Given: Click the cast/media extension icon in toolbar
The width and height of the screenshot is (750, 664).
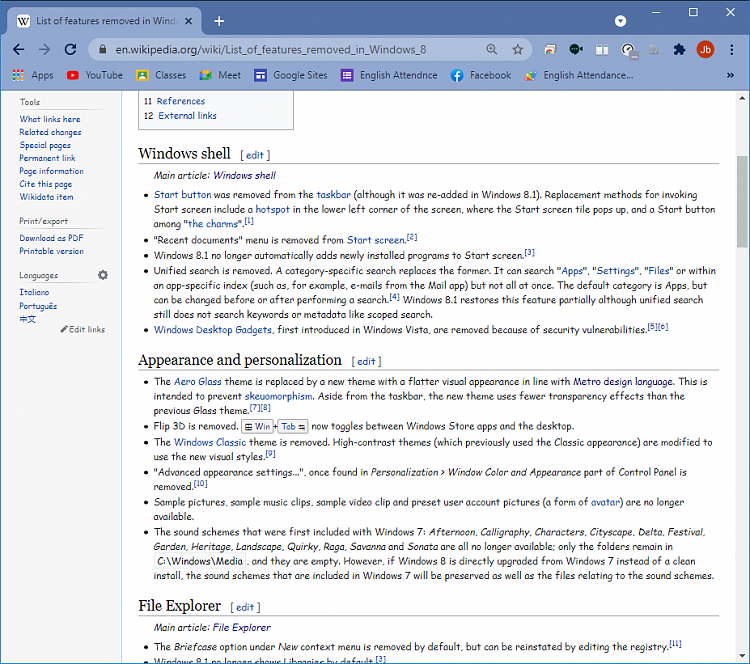Looking at the screenshot, I should click(x=550, y=49).
